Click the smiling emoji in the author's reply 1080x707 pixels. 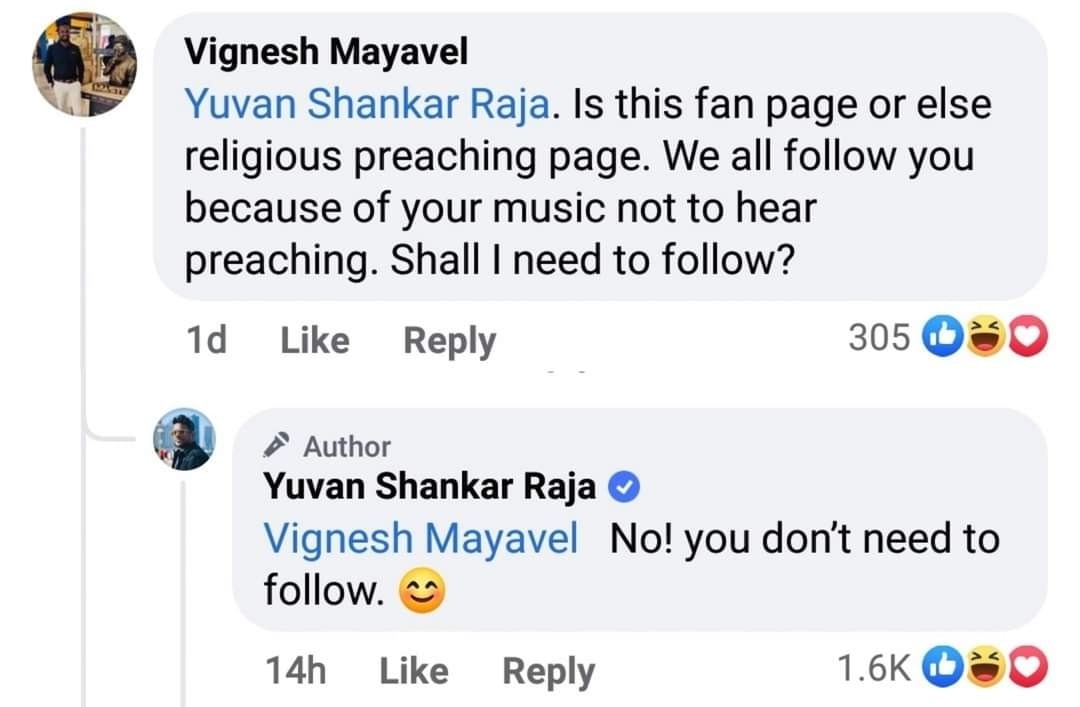[422, 594]
